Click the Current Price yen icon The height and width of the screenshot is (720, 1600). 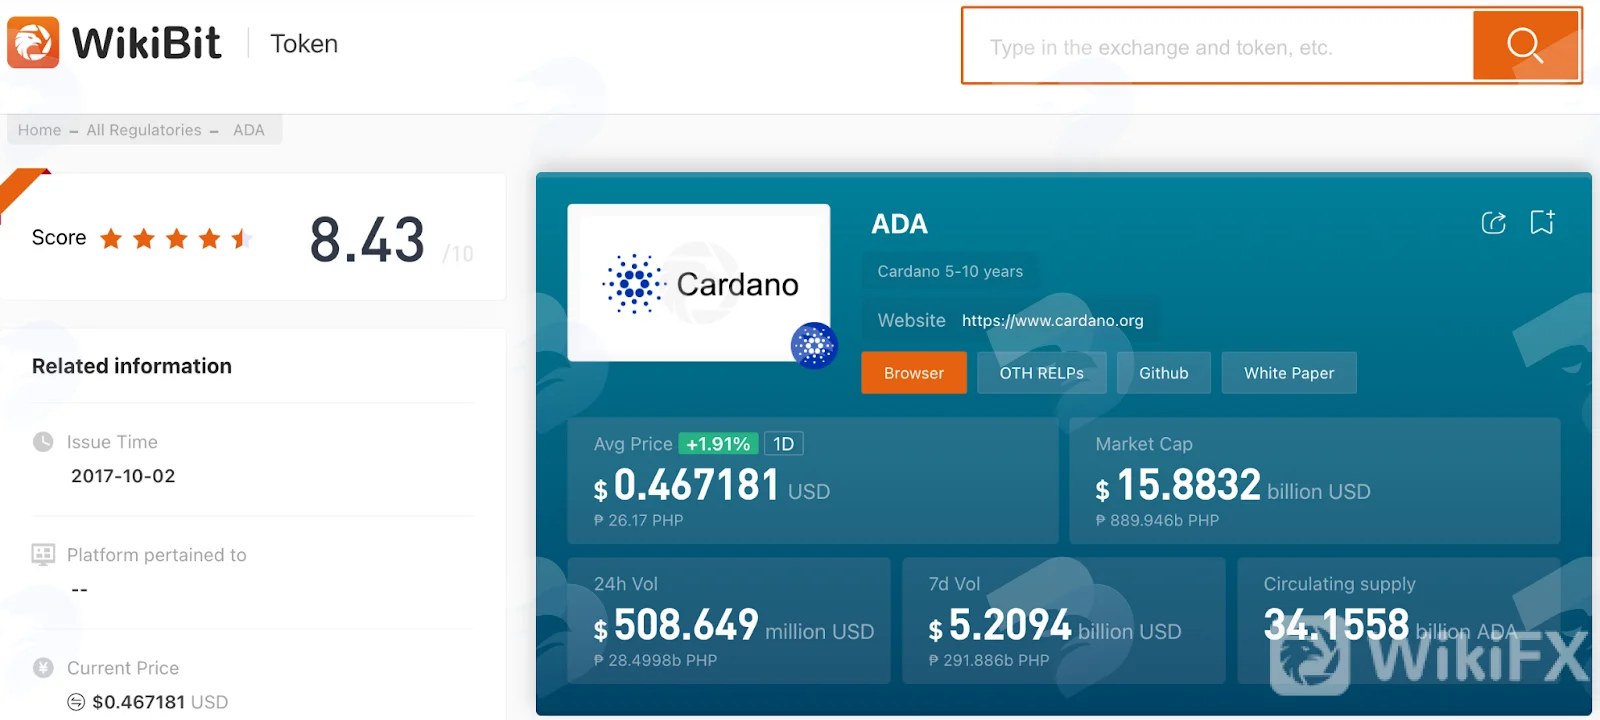pos(43,668)
